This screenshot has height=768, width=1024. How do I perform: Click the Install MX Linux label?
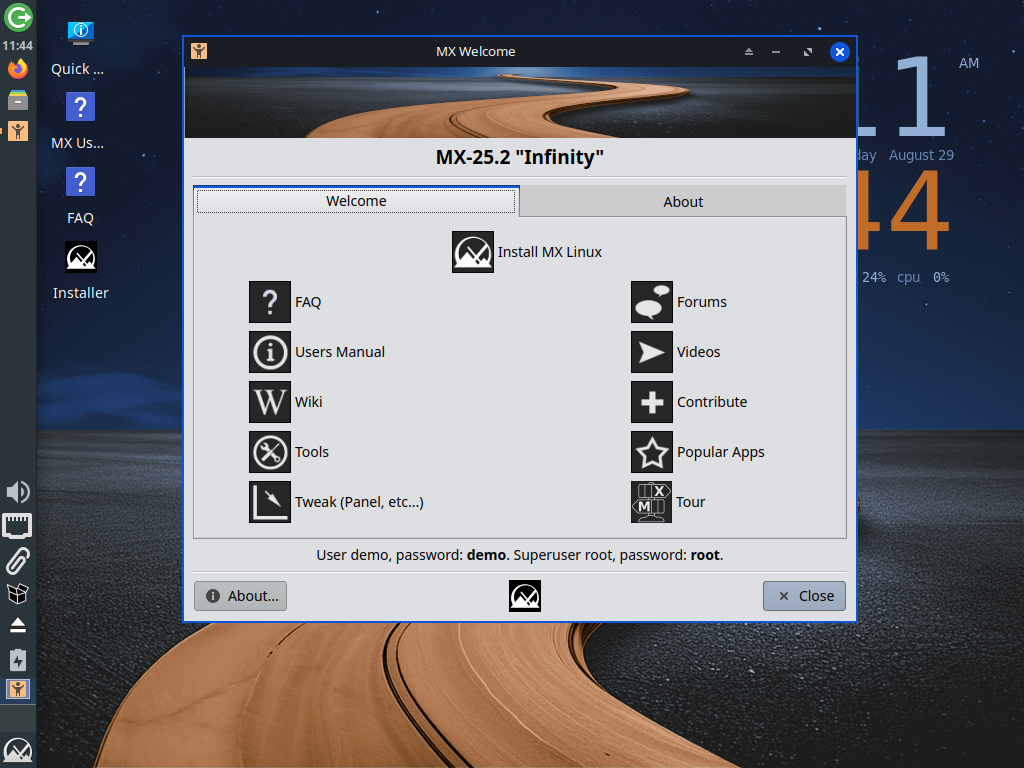550,251
